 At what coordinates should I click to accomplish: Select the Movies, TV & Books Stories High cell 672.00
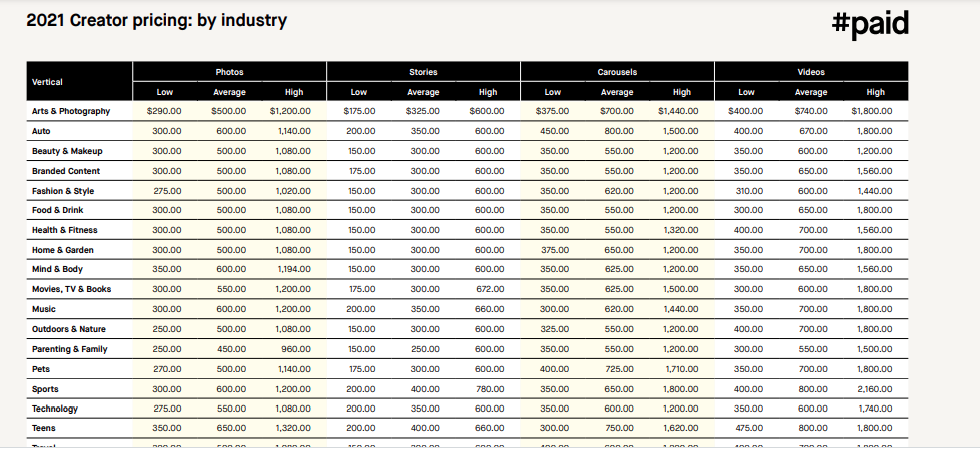tap(489, 289)
